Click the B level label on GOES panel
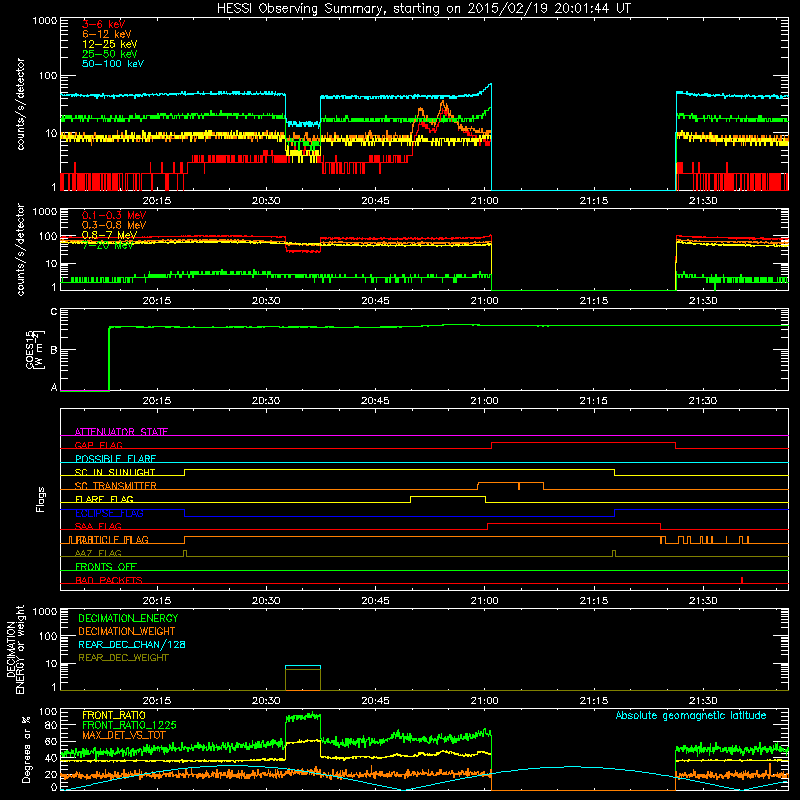800x800 pixels. [x=54, y=350]
